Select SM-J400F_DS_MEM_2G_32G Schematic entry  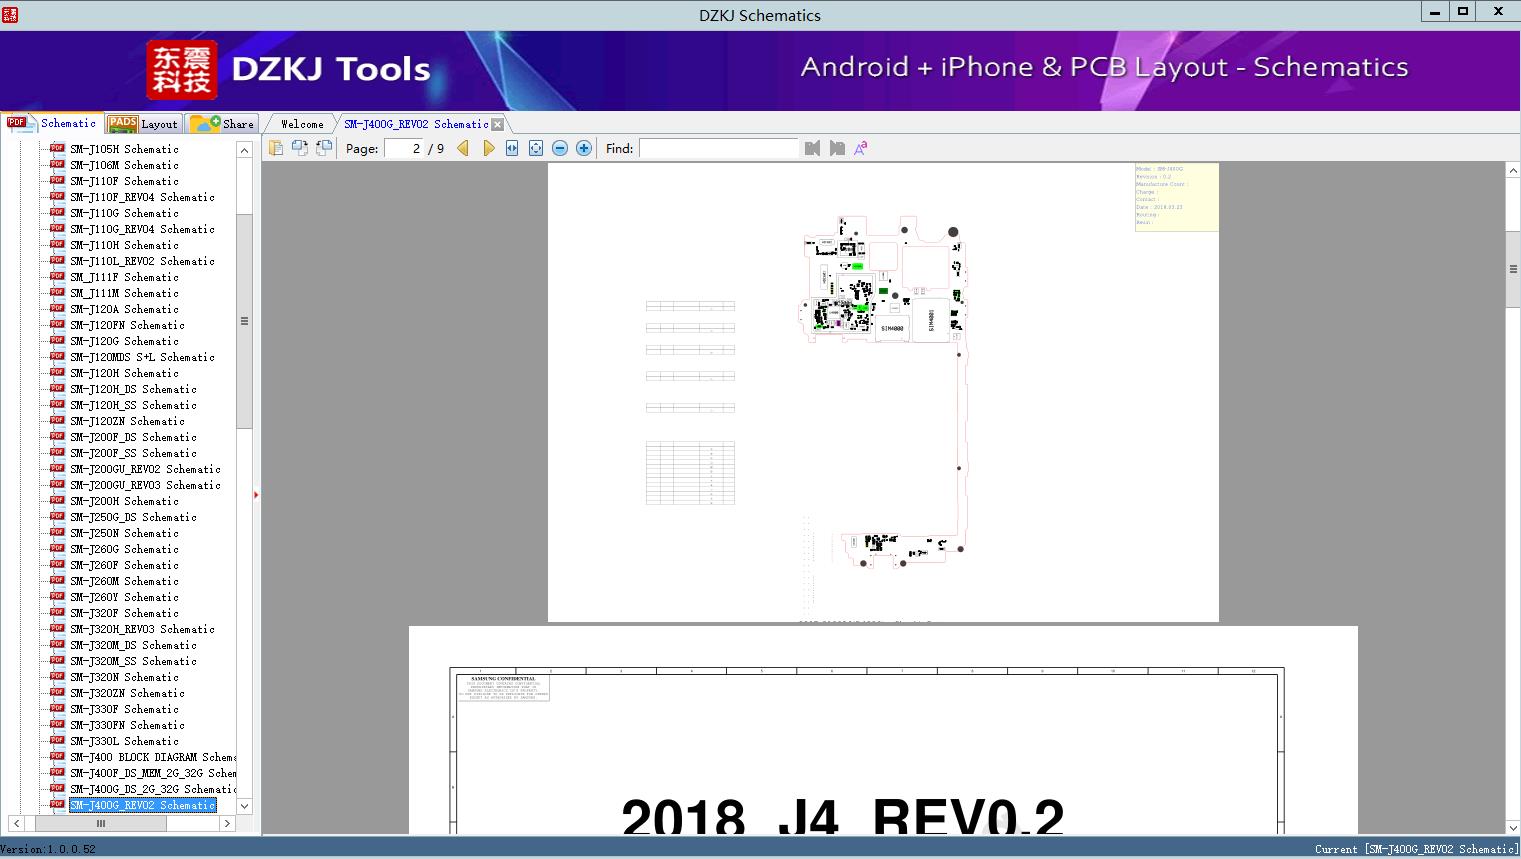coord(153,773)
